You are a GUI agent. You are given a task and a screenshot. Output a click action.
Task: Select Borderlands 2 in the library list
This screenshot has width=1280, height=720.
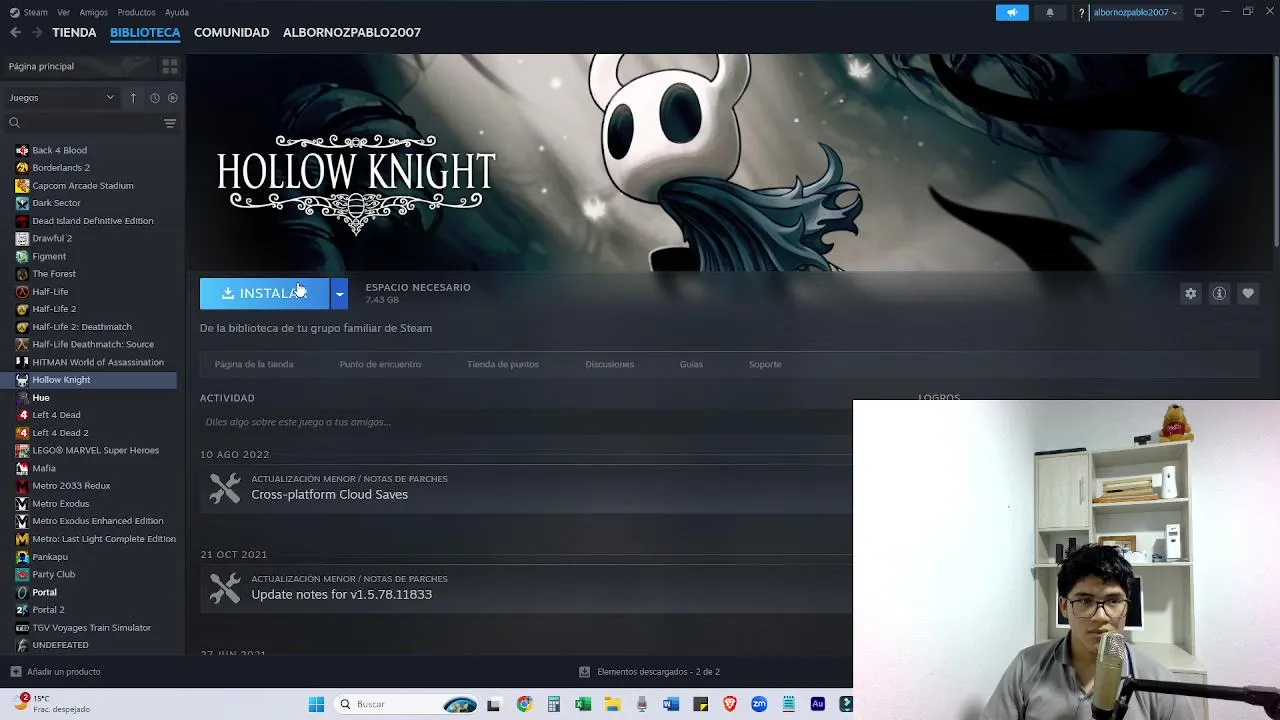tap(61, 168)
